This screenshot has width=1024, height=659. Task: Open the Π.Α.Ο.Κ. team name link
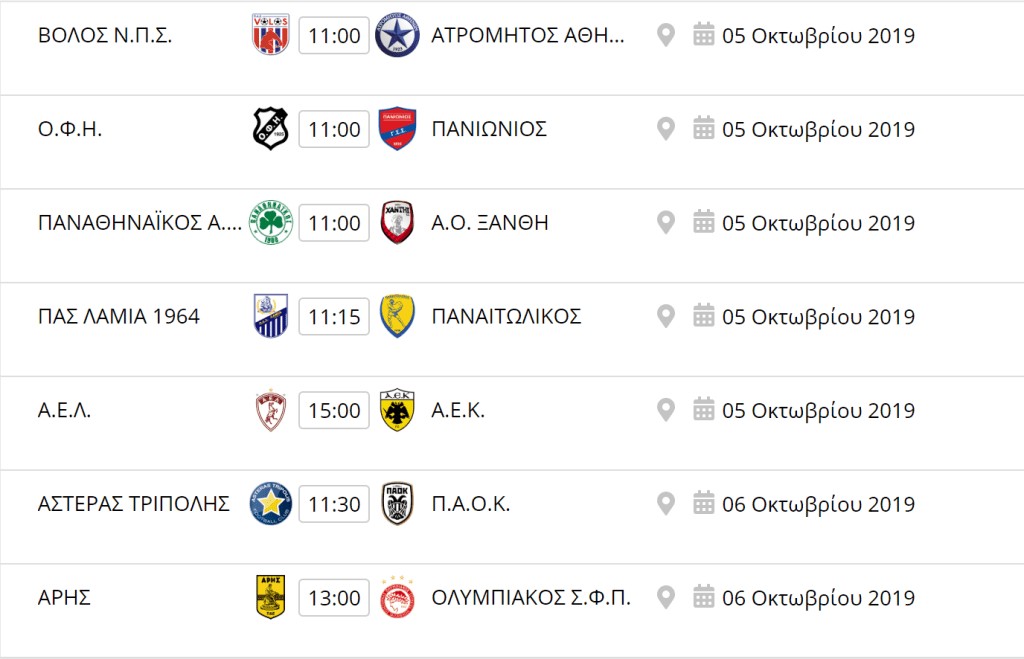click(471, 504)
